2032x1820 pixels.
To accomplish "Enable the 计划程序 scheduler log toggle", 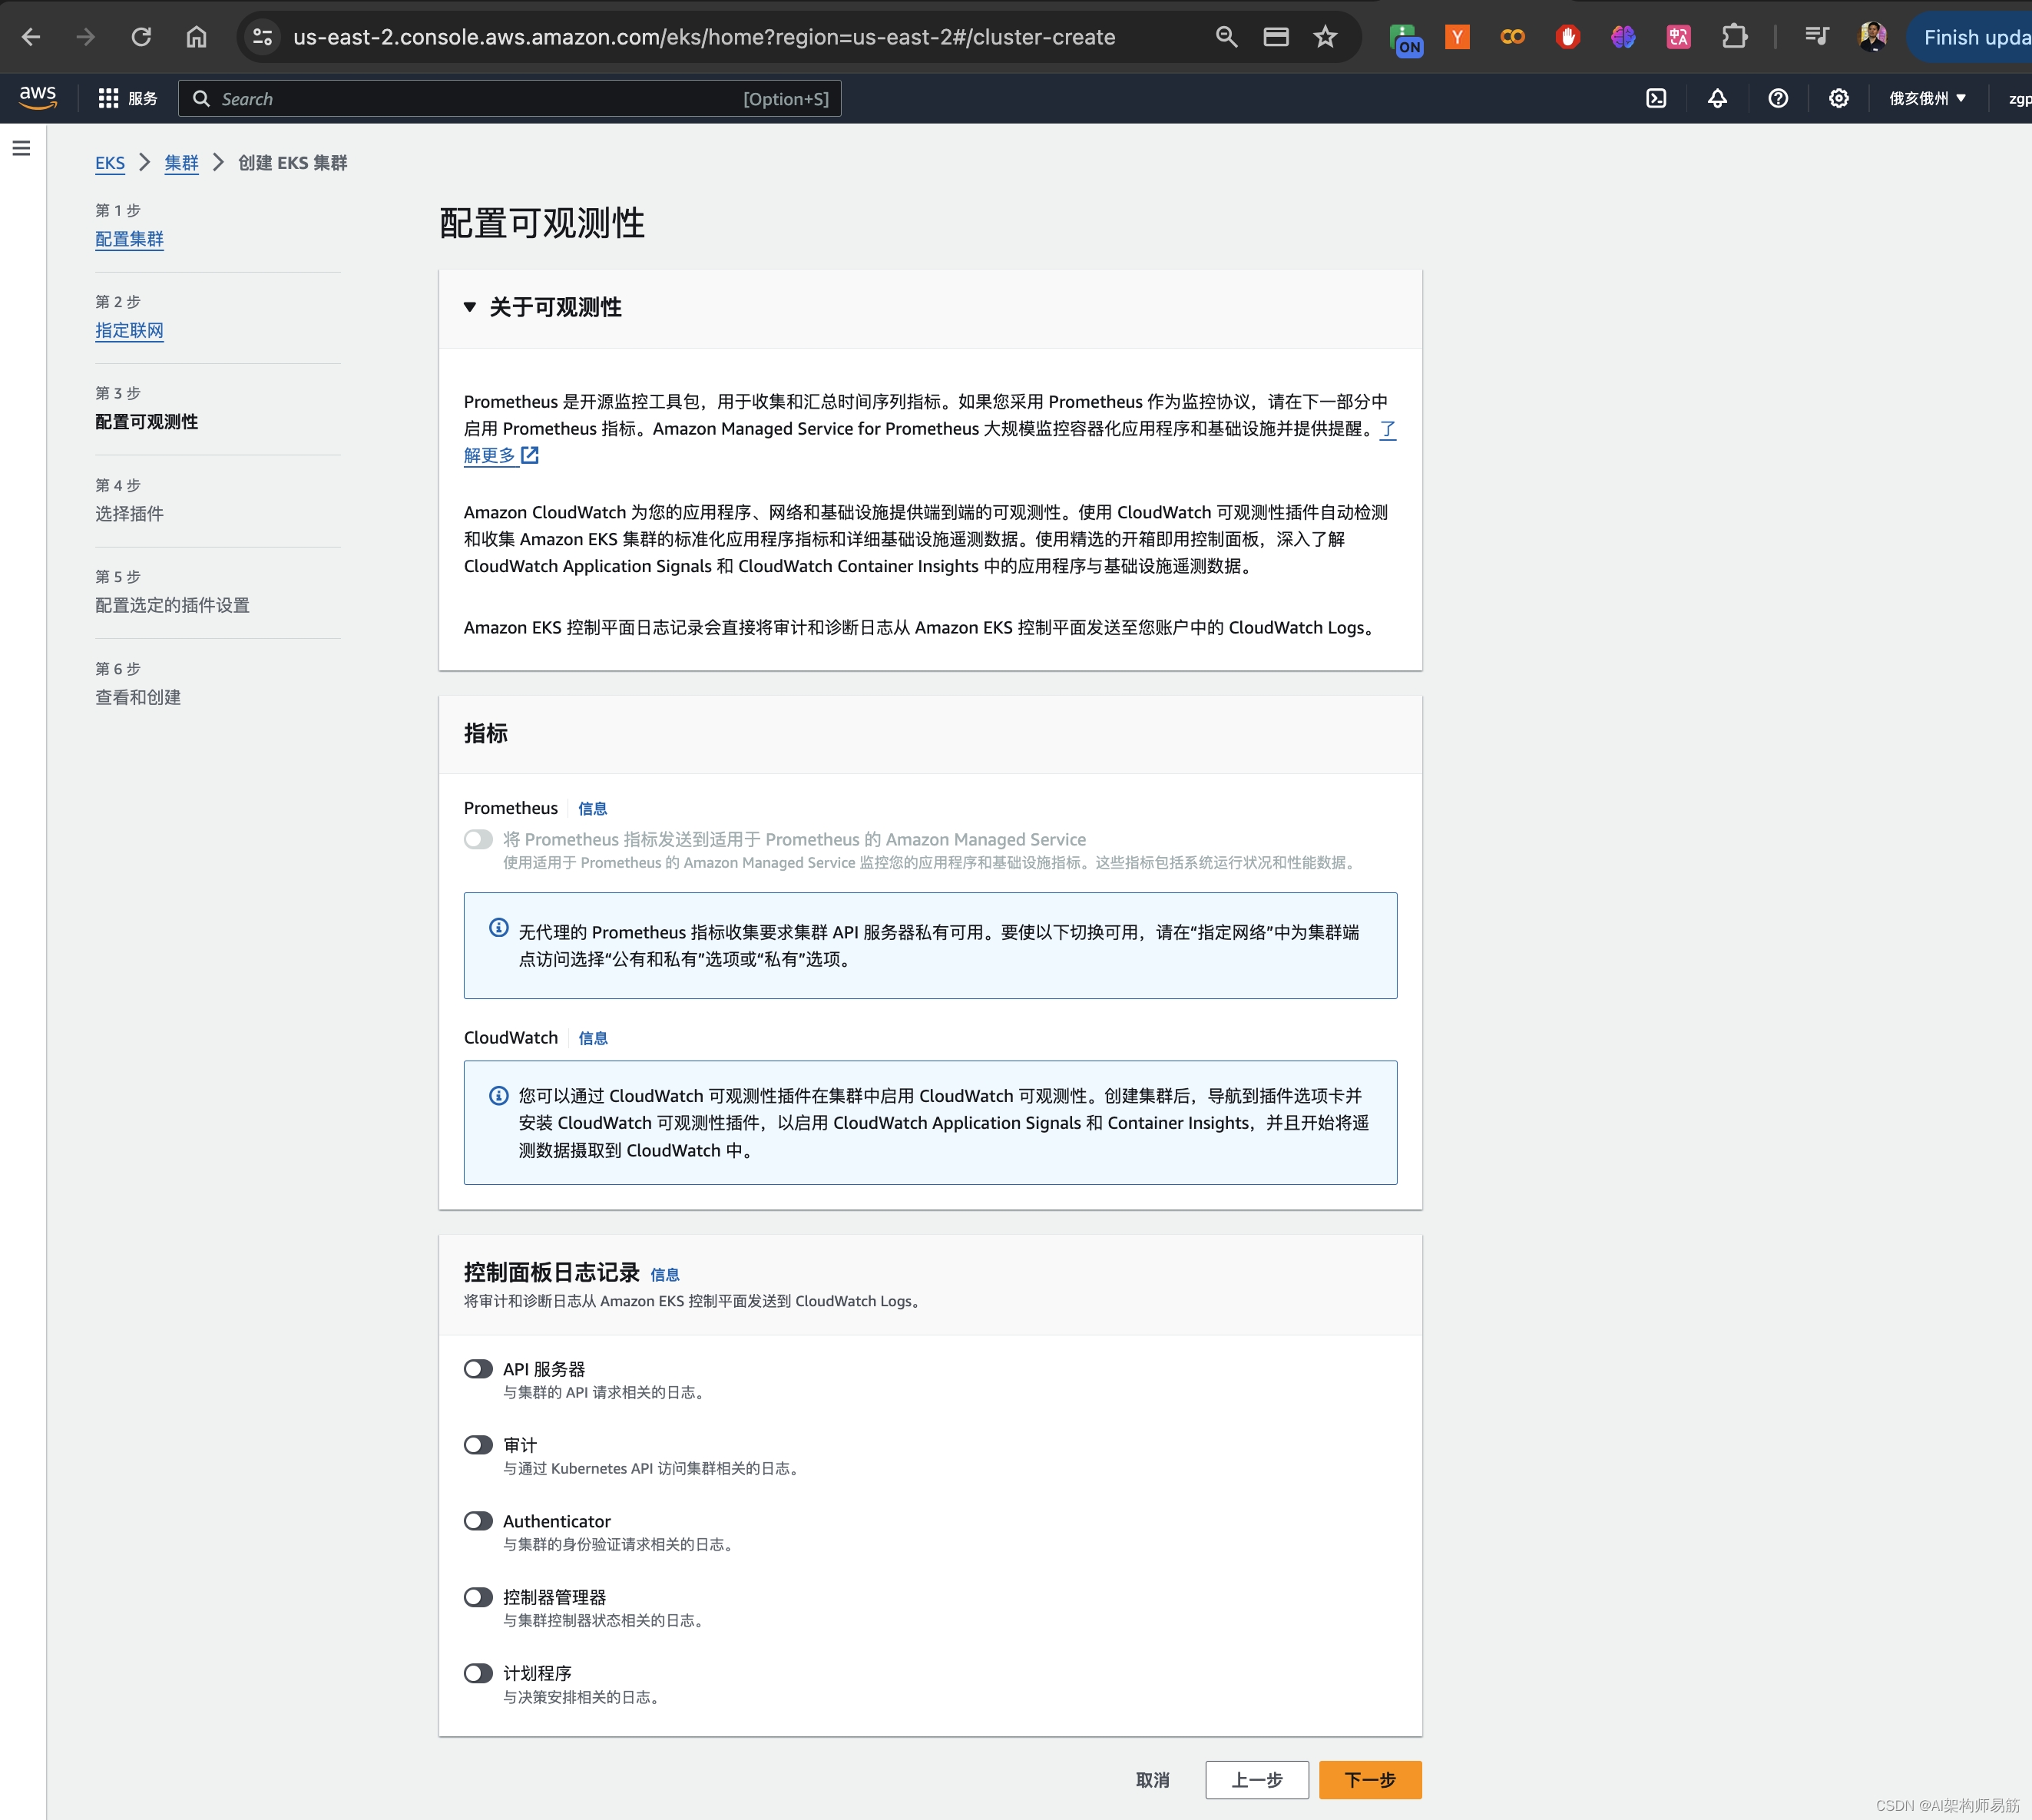I will [x=478, y=1672].
